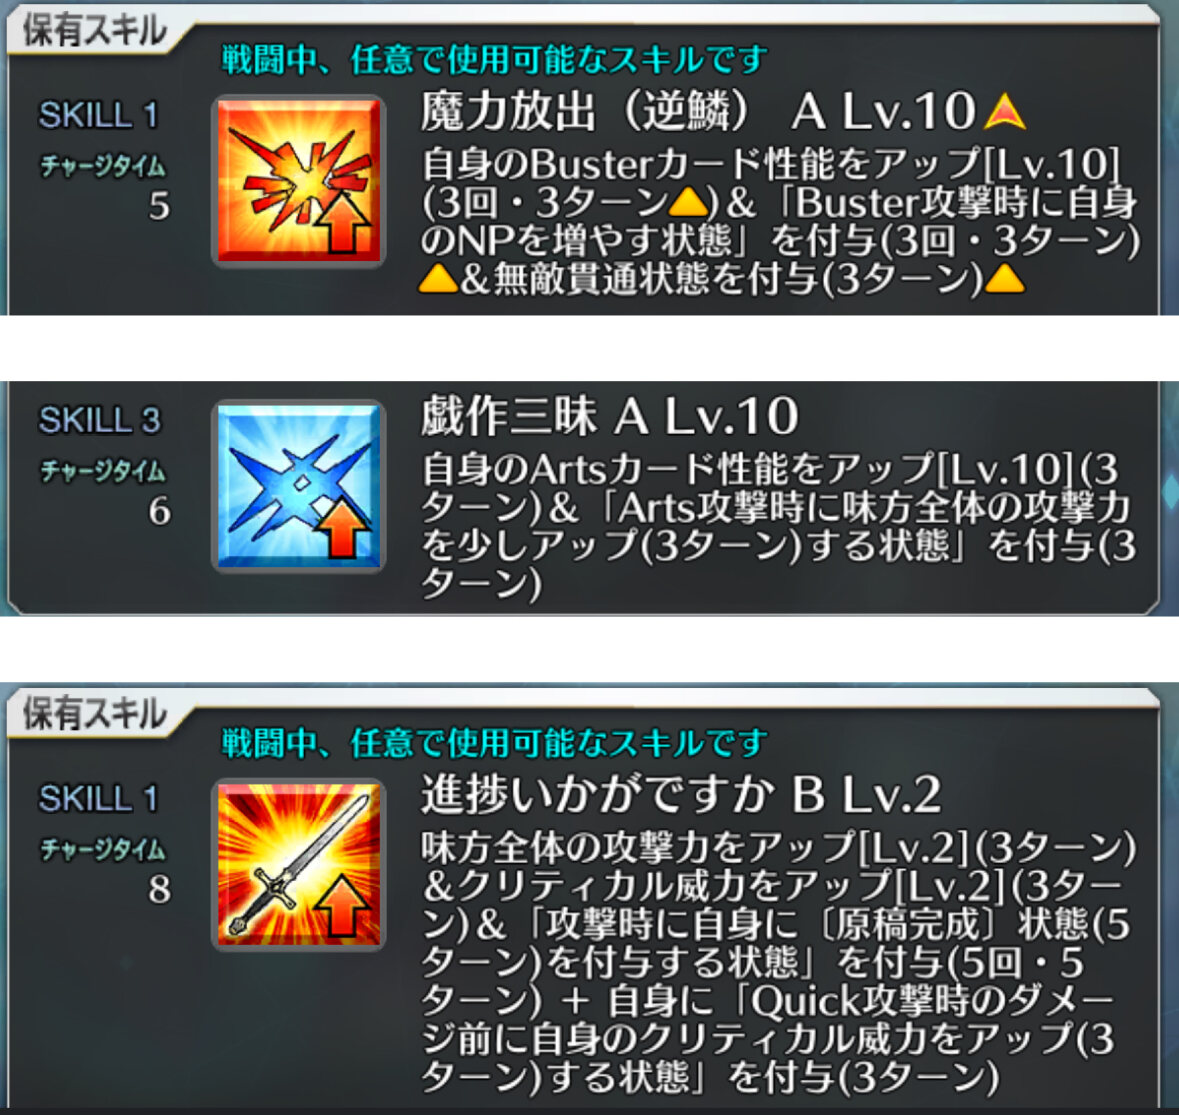Click the SKILL 3 label
The height and width of the screenshot is (1115, 1179).
pyautogui.click(x=99, y=420)
